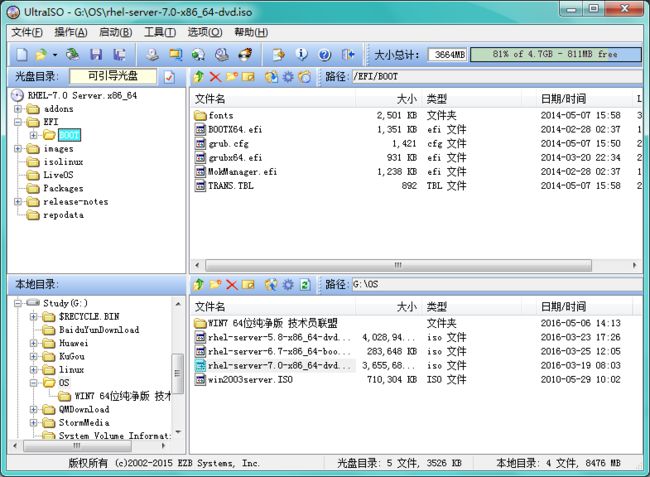Image resolution: width=650 pixels, height=477 pixels.
Task: Click New Folder icon in the image pane toolbar
Action: [232, 77]
